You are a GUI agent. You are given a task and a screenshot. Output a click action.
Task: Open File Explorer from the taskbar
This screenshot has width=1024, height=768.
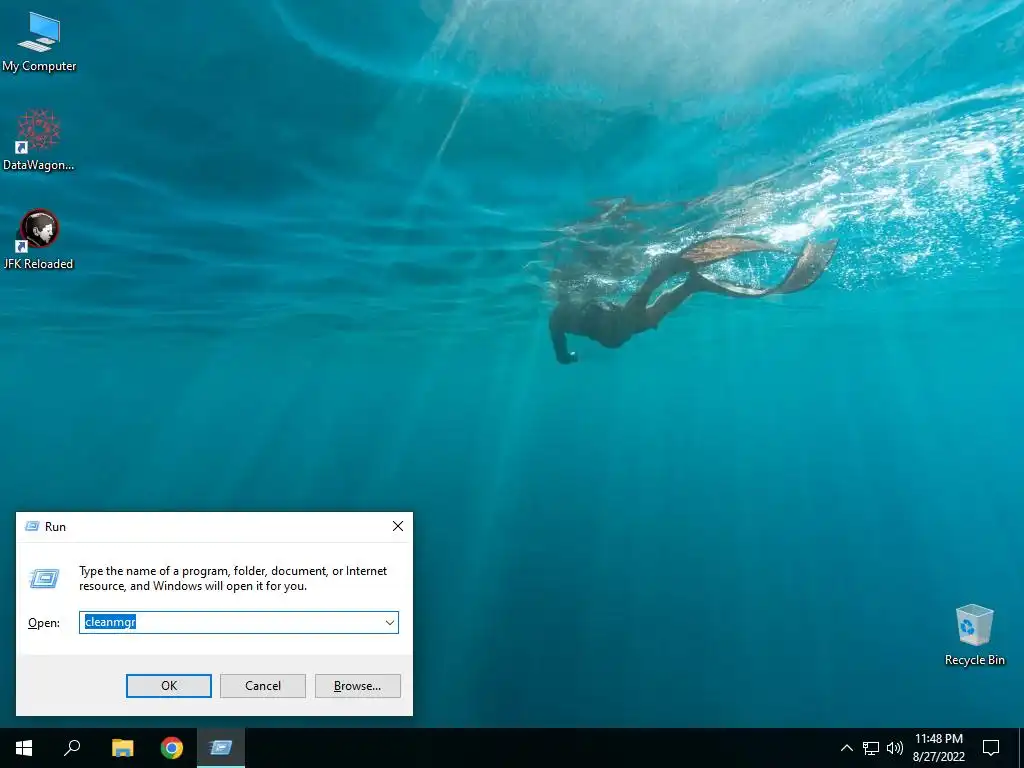pyautogui.click(x=122, y=748)
